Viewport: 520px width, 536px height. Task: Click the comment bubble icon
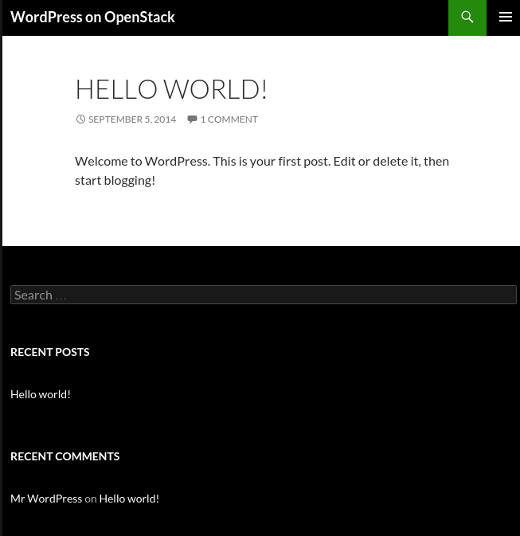click(x=192, y=119)
